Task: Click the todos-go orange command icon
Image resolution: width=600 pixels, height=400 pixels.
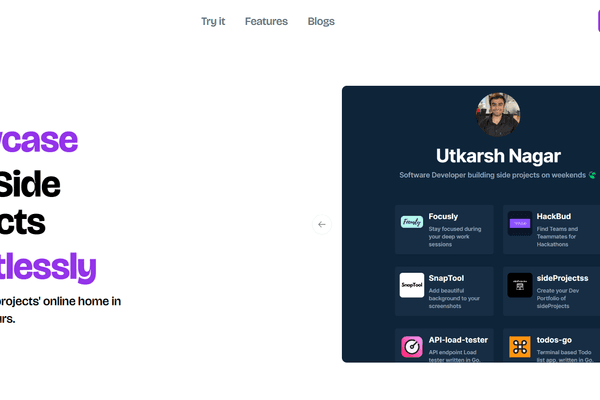Action: pos(520,347)
